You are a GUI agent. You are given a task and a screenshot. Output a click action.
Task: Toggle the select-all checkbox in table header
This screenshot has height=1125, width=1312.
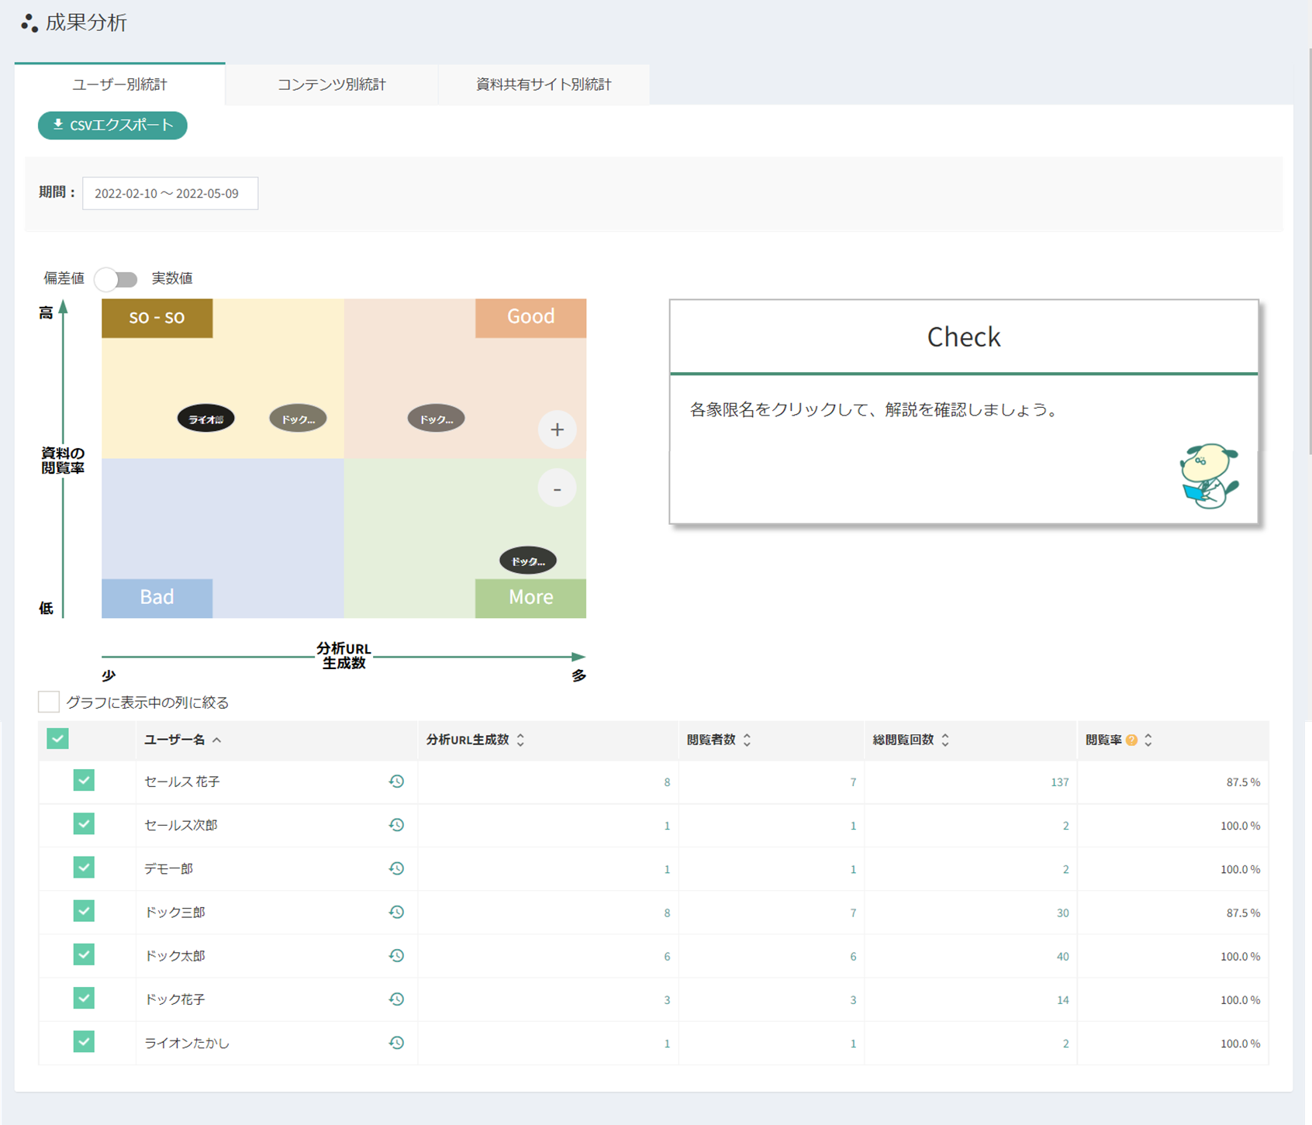58,739
